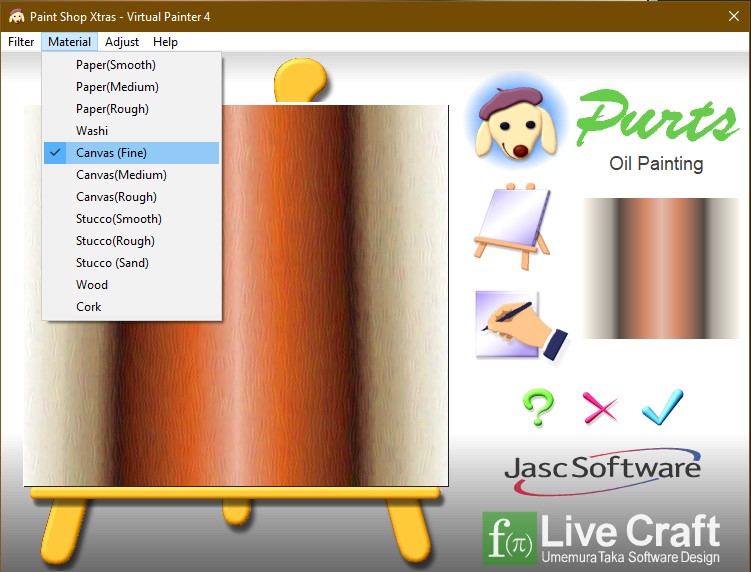Click the small original image thumbnail
The image size is (751, 572).
click(661, 268)
